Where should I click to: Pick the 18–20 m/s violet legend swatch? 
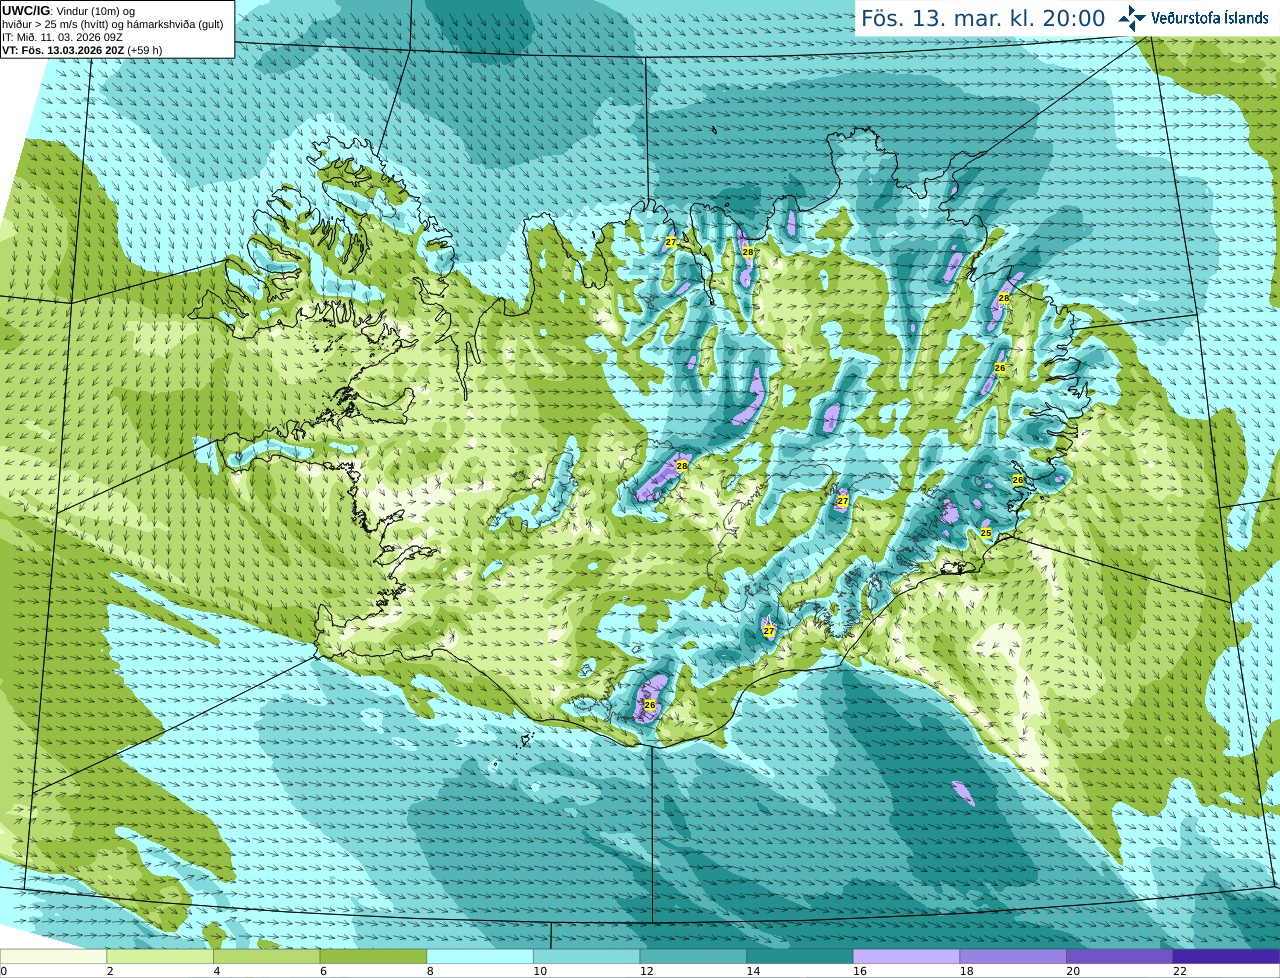1013,957
